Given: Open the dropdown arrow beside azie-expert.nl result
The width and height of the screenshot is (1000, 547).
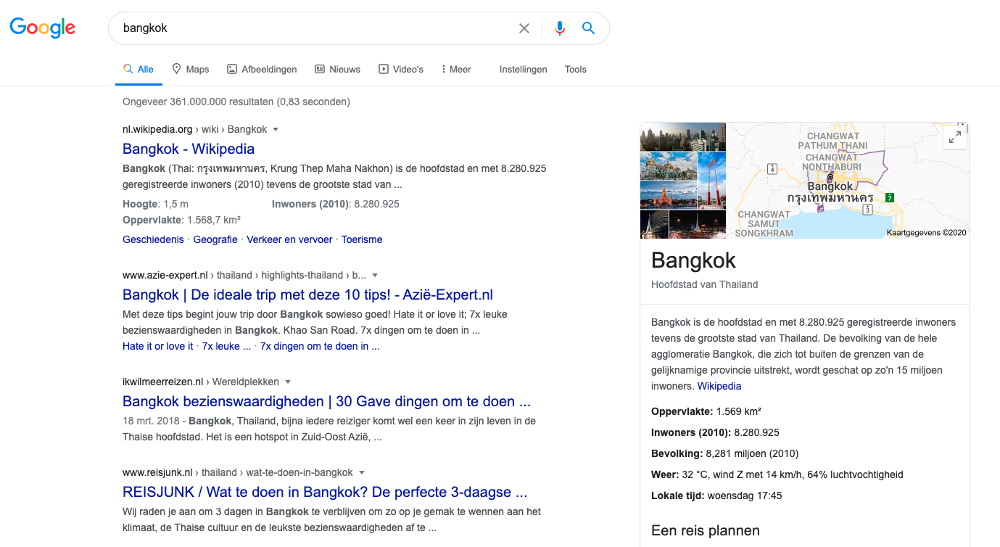Looking at the screenshot, I should 375,275.
